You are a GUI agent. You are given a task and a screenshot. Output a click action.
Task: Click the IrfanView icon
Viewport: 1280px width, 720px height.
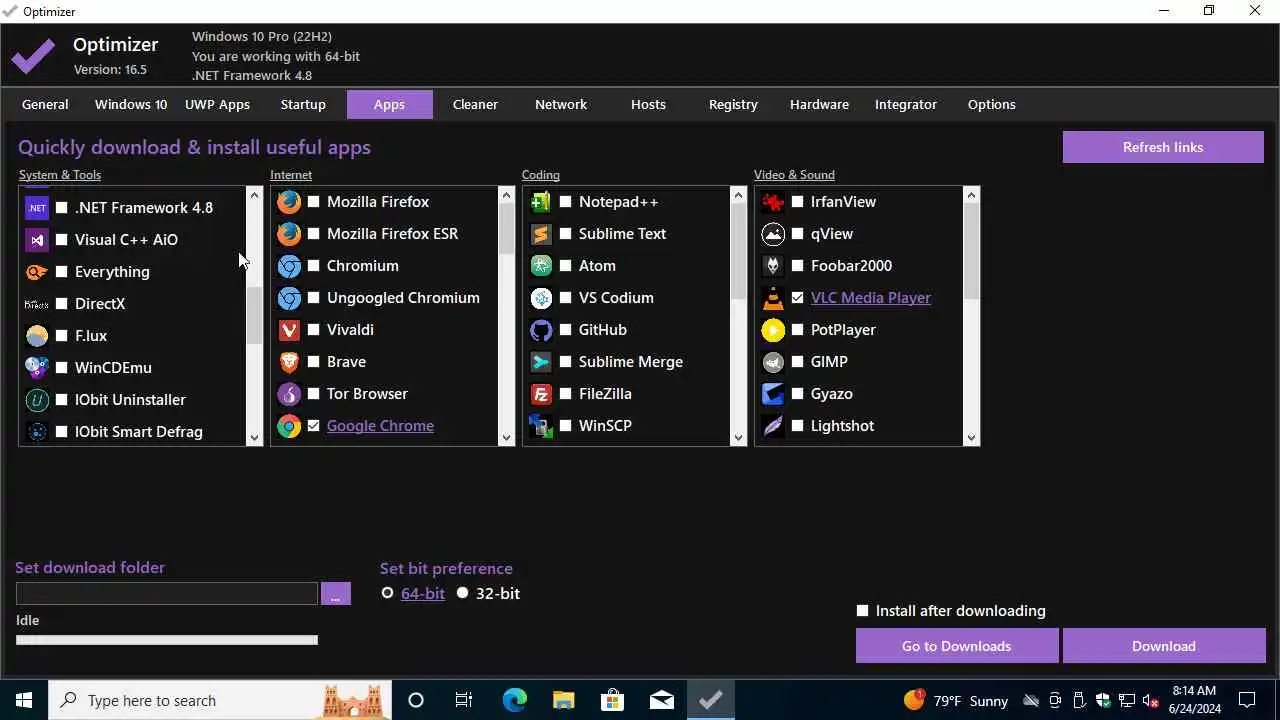coord(773,202)
